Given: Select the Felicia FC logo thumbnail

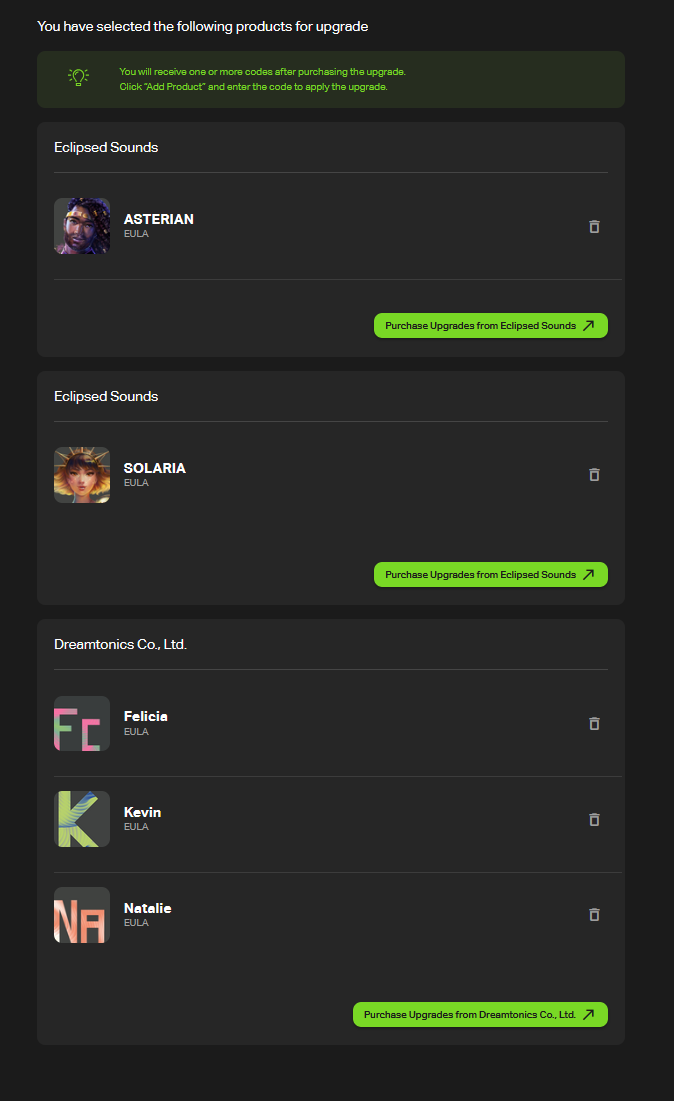Looking at the screenshot, I should [82, 723].
